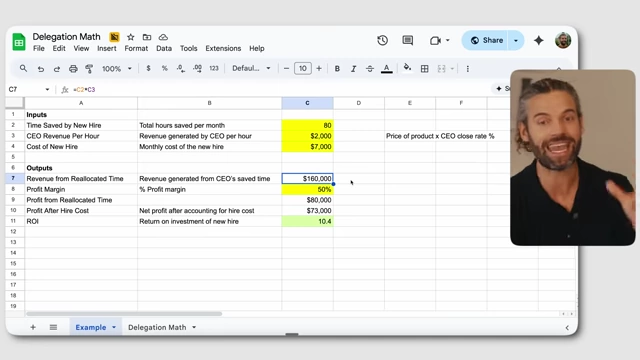Viewport: 640px width, 360px height.
Task: Open the Help menu
Action: 257,48
